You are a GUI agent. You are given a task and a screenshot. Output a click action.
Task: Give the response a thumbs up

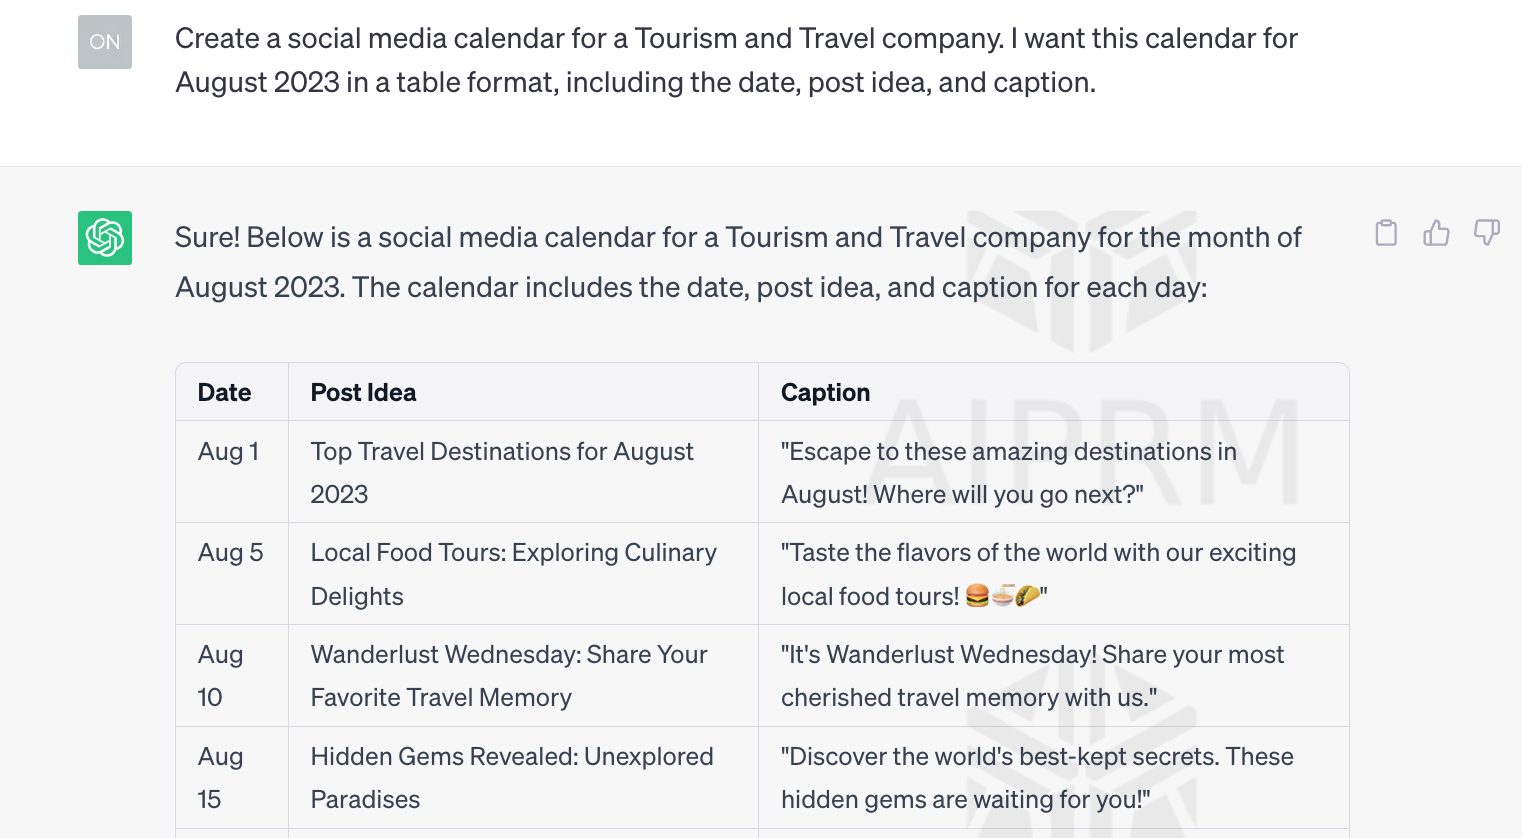(1436, 233)
